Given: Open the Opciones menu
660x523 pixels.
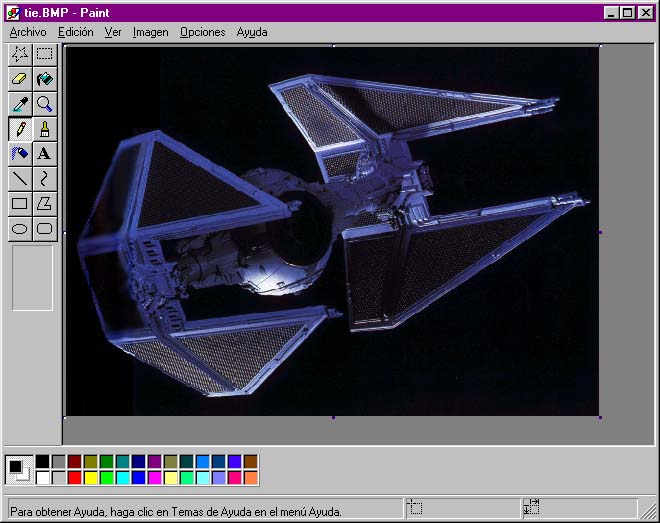Looking at the screenshot, I should (202, 32).
